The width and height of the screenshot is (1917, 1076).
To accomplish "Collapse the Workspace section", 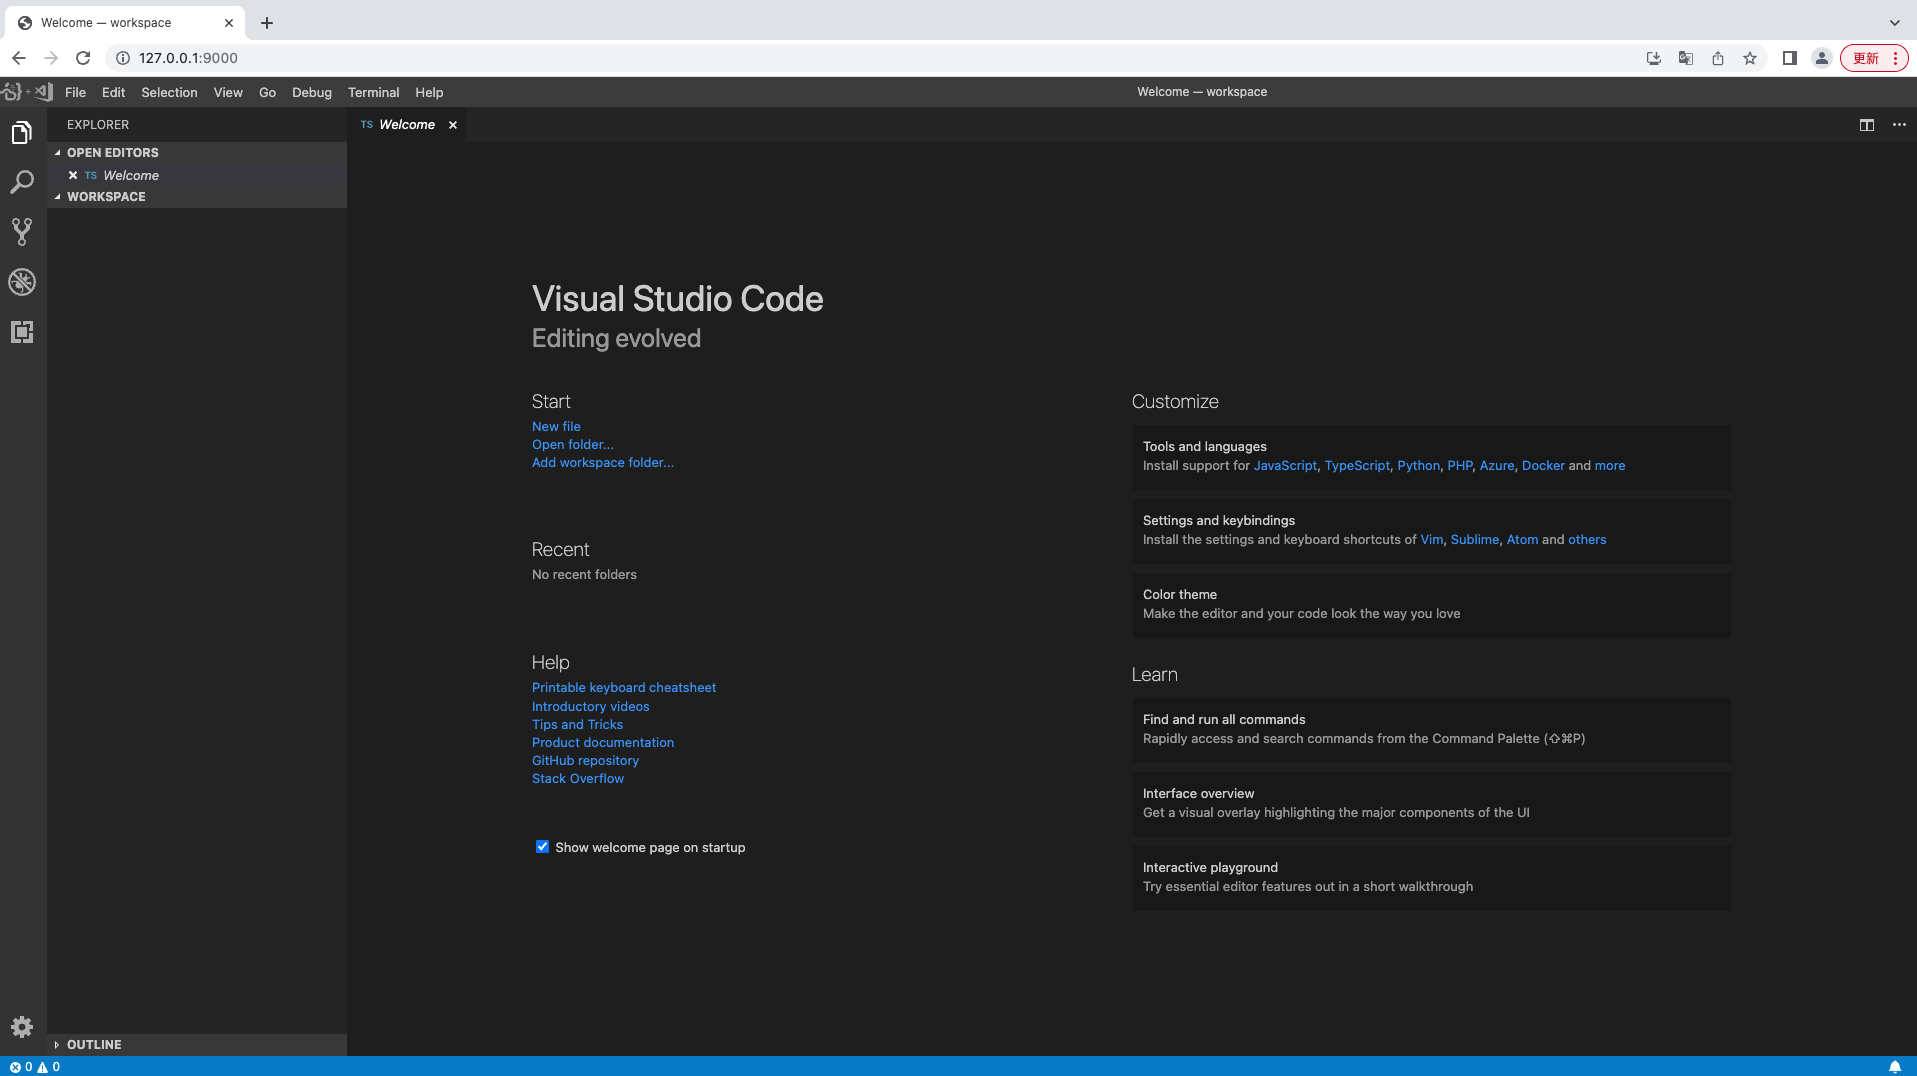I will pos(106,197).
